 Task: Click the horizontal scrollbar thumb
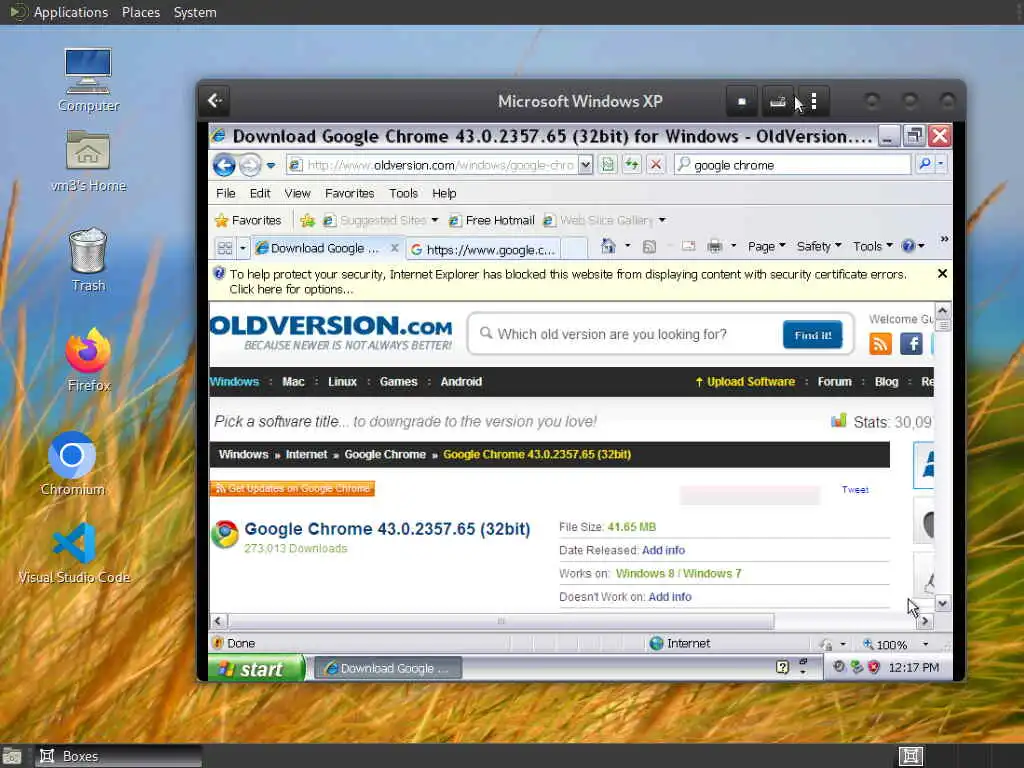pos(501,621)
